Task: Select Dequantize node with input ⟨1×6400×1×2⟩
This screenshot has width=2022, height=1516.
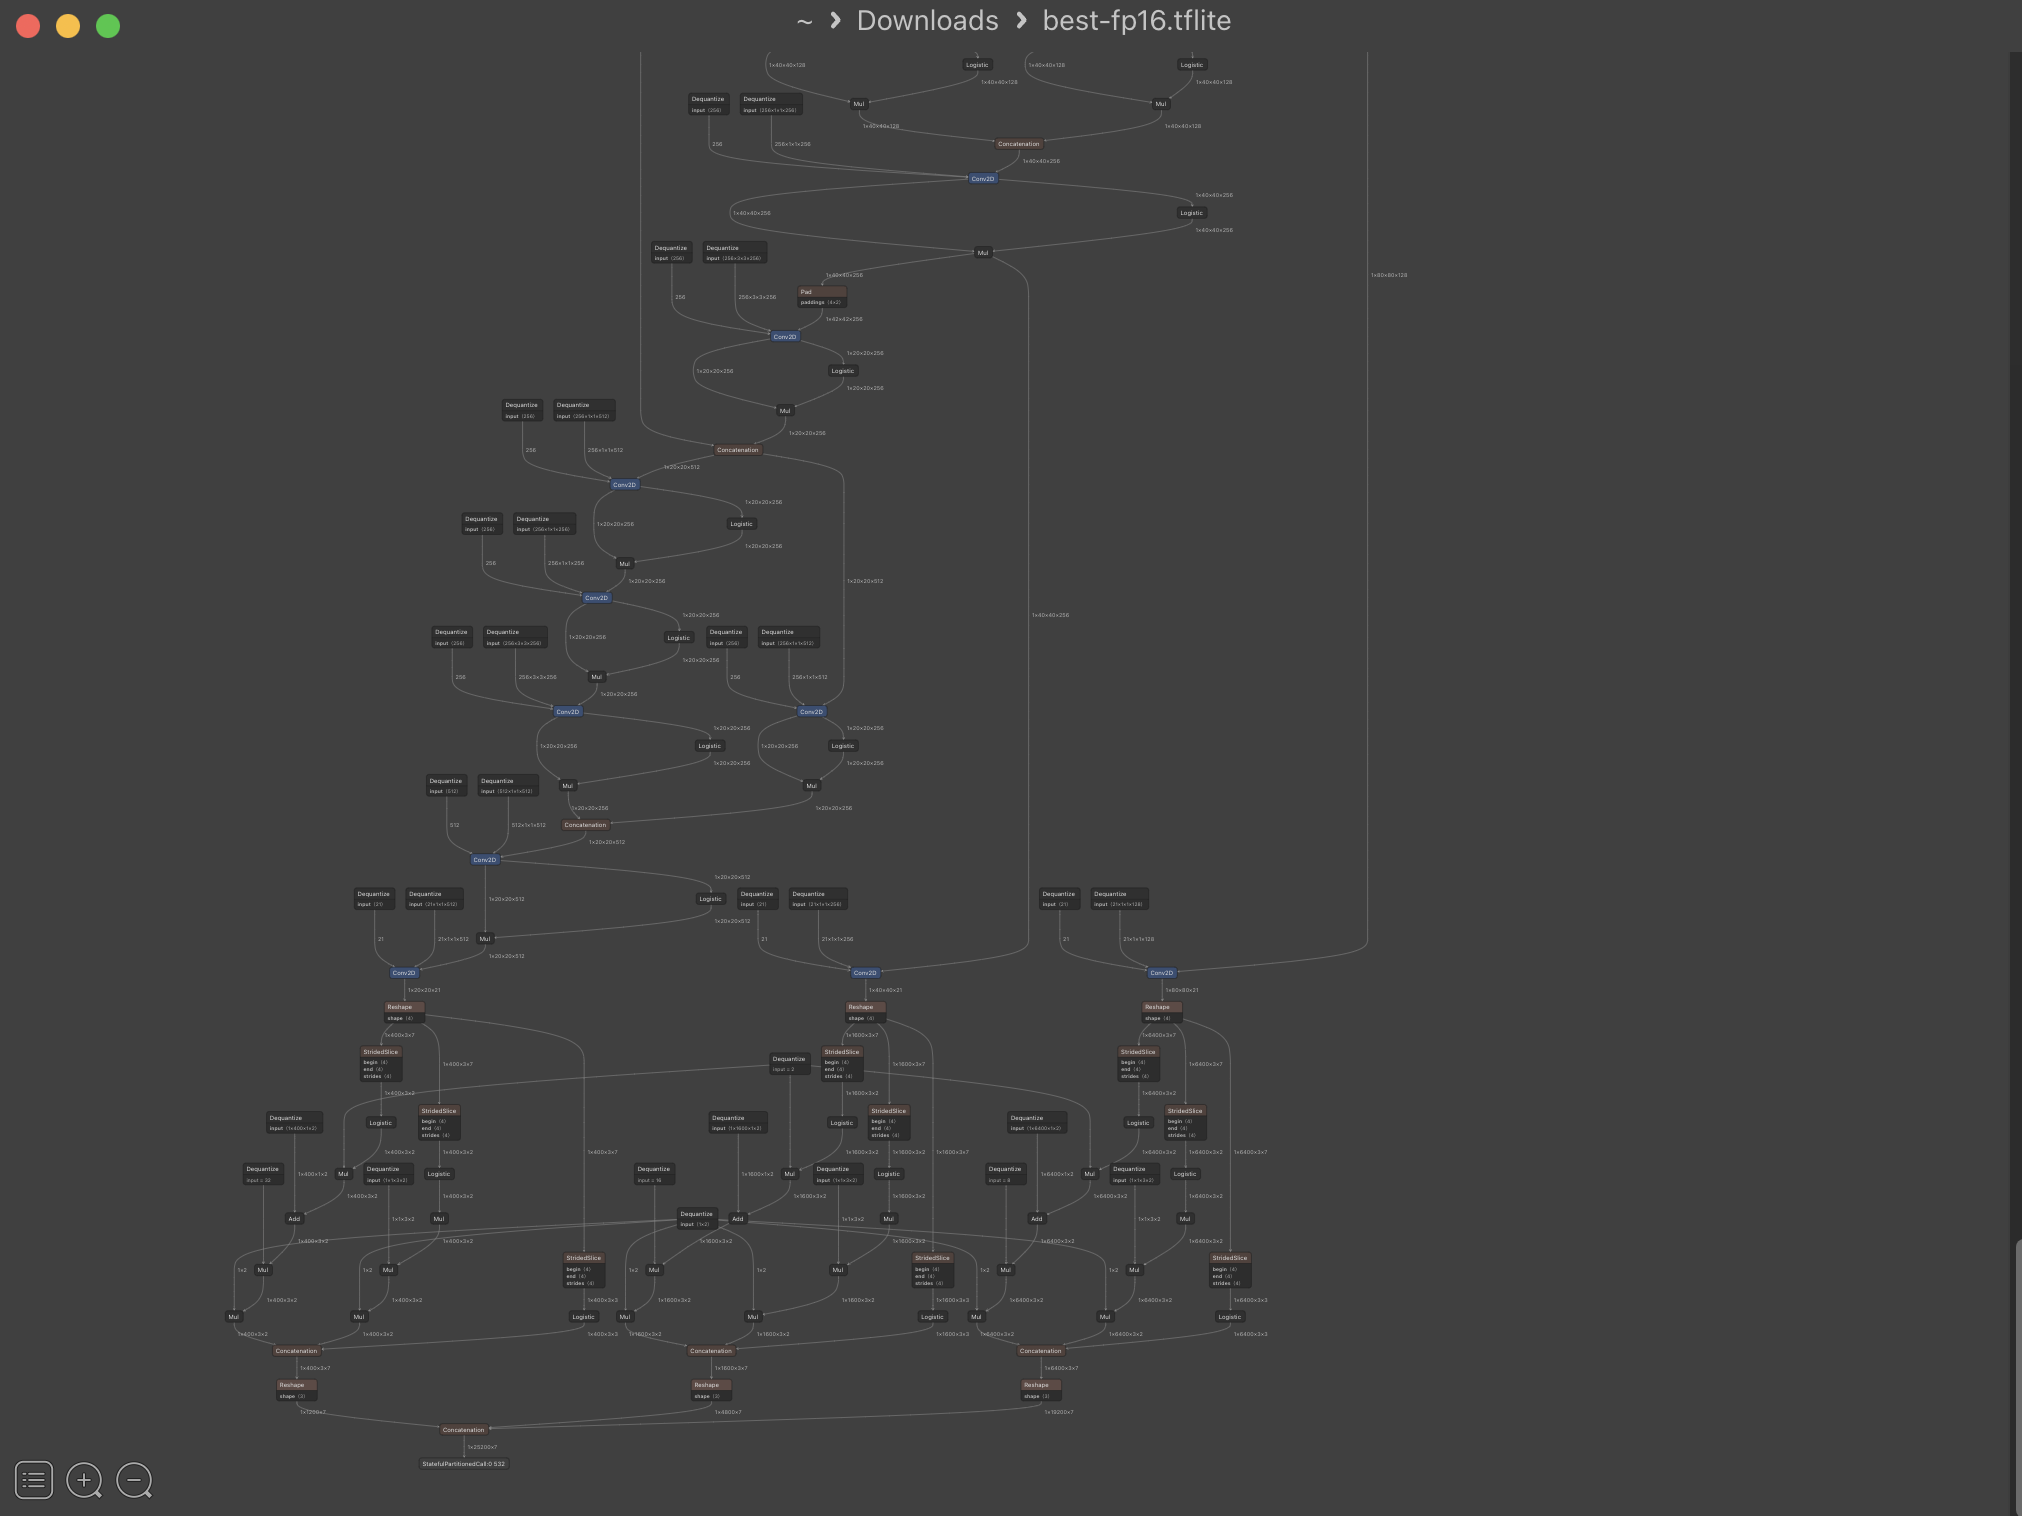Action: 1036,1123
